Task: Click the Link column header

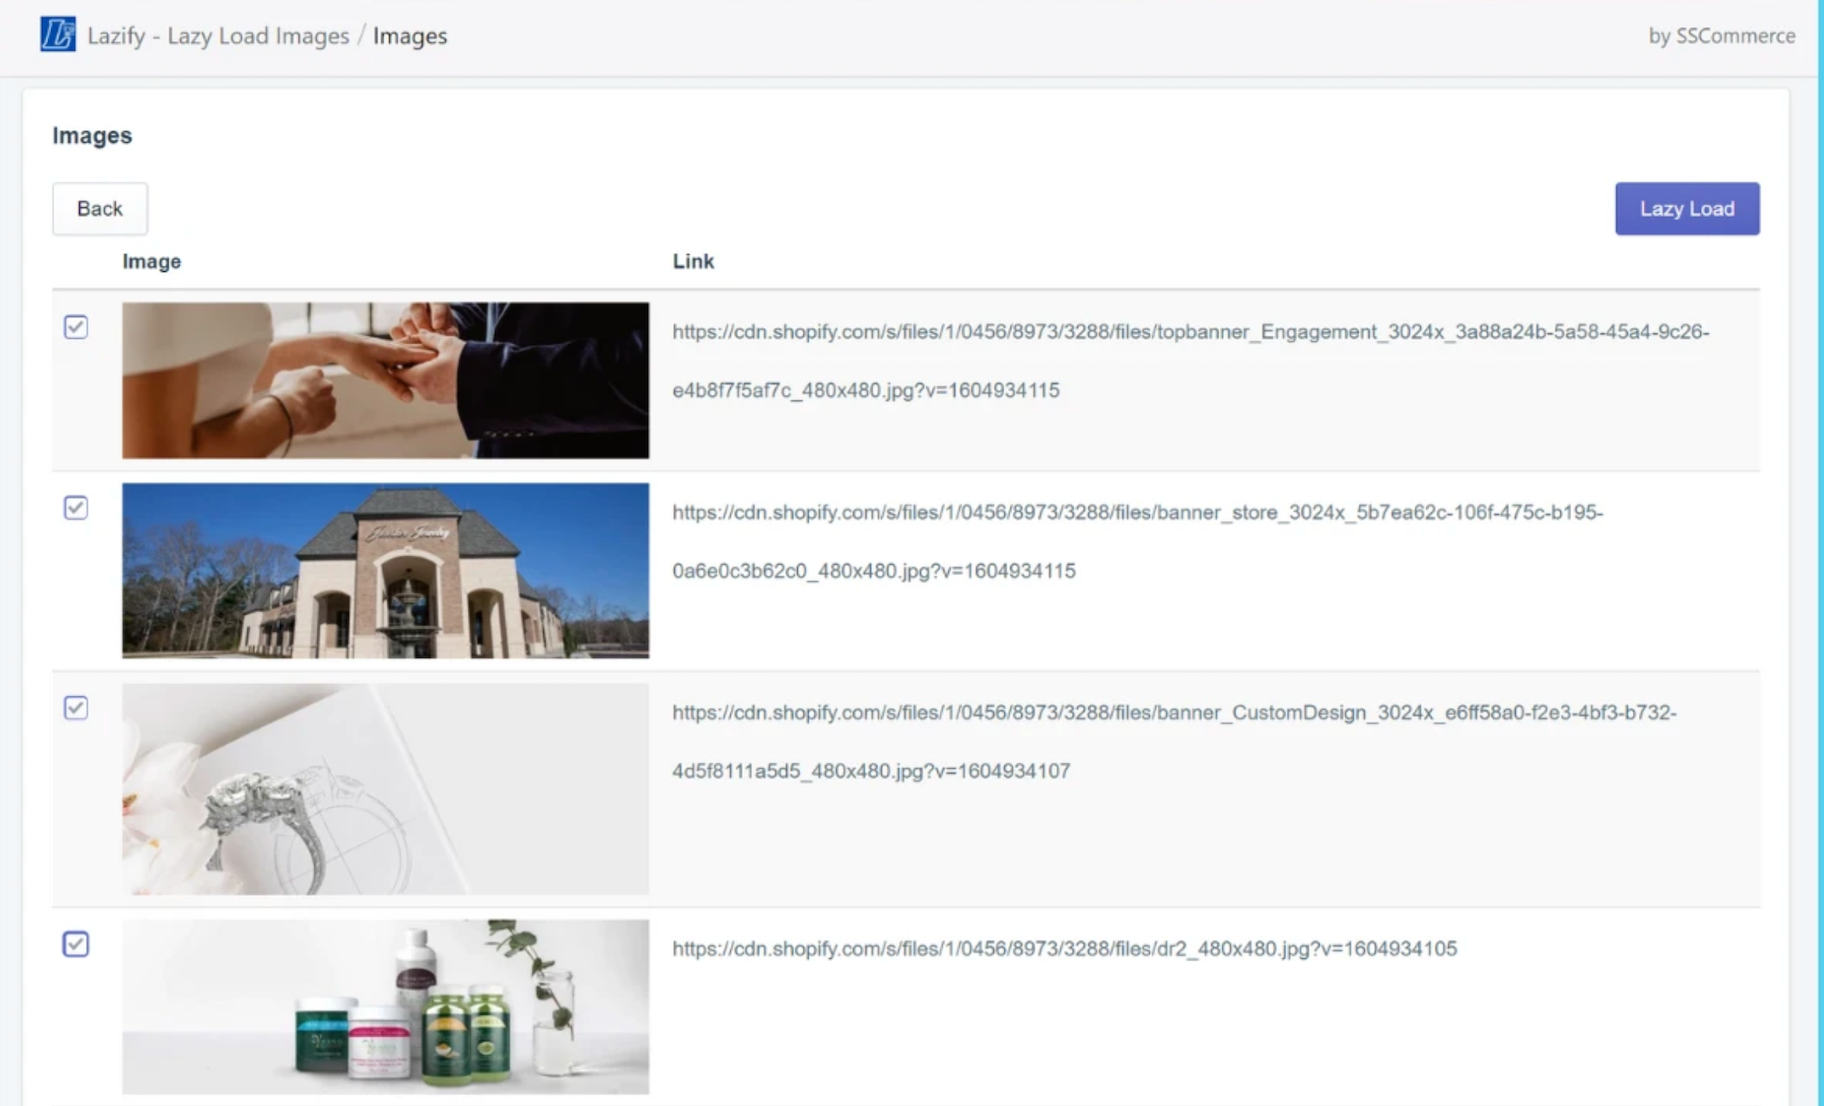Action: (x=693, y=262)
